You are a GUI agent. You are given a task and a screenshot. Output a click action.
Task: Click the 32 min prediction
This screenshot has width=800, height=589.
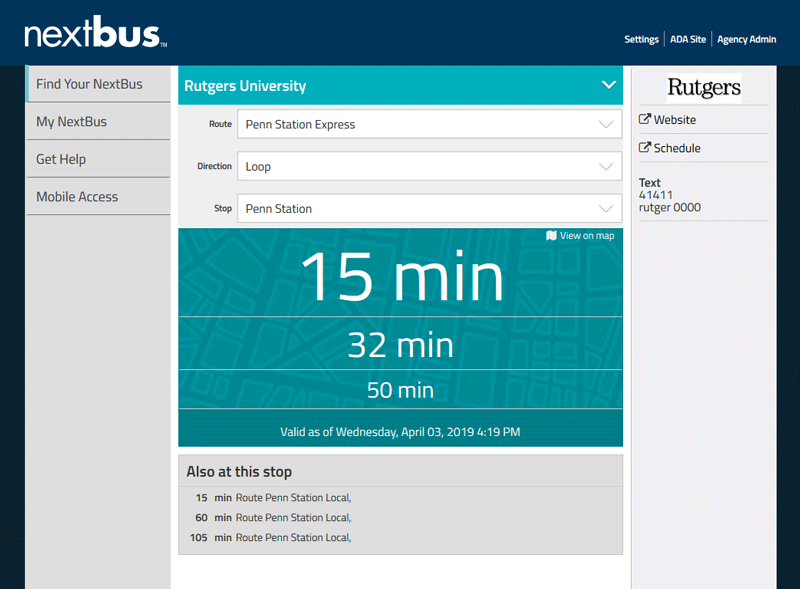(401, 345)
